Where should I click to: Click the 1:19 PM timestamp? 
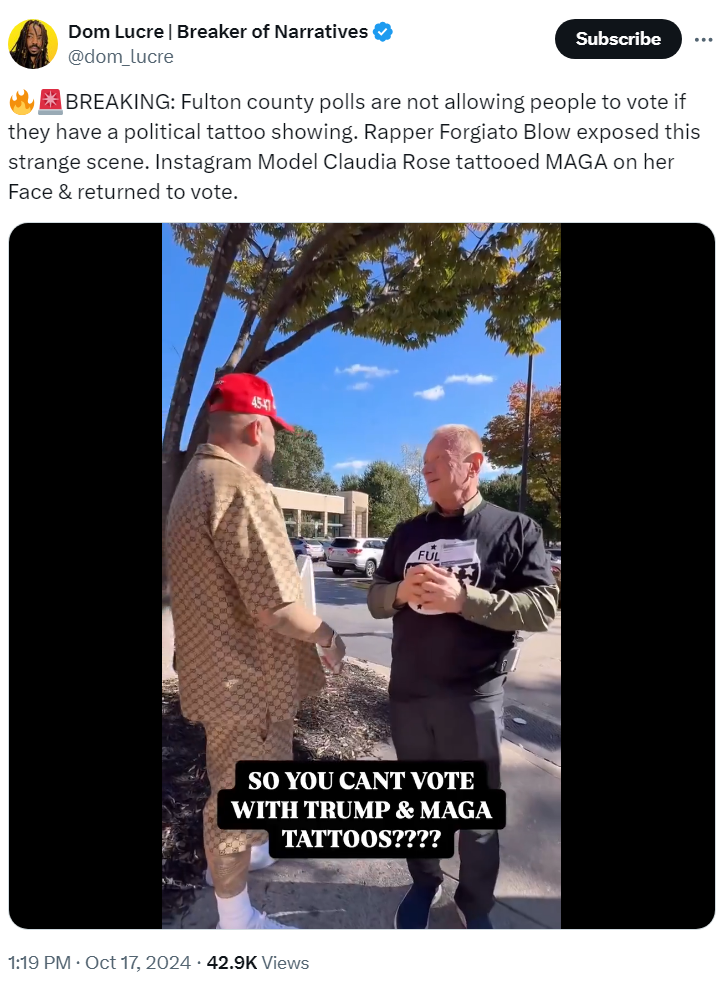[x=39, y=963]
